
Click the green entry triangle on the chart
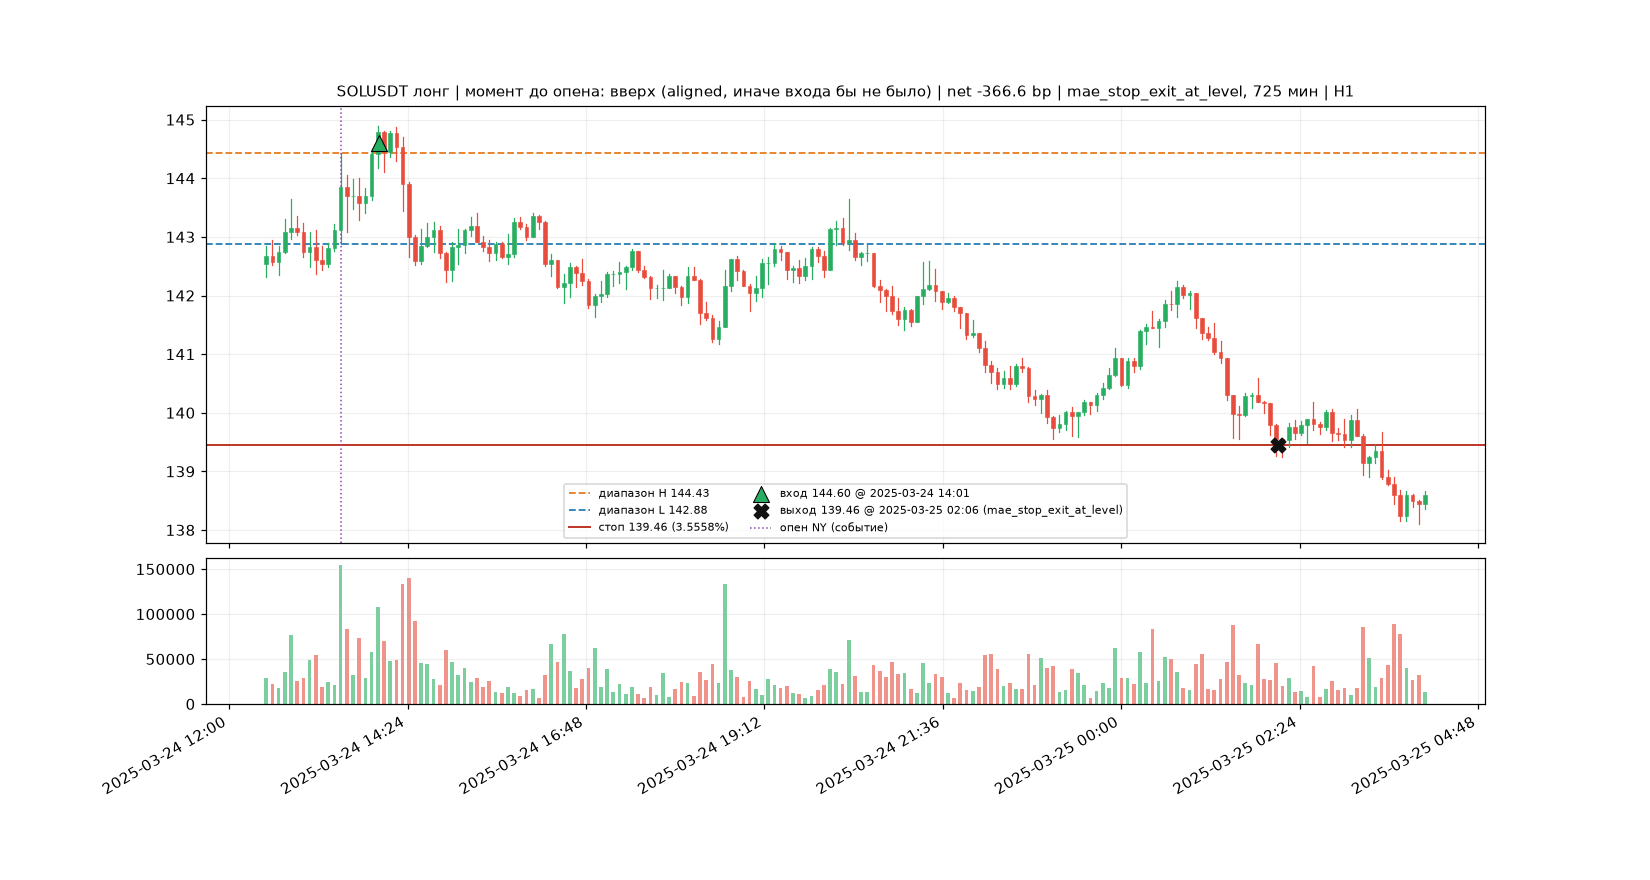379,143
